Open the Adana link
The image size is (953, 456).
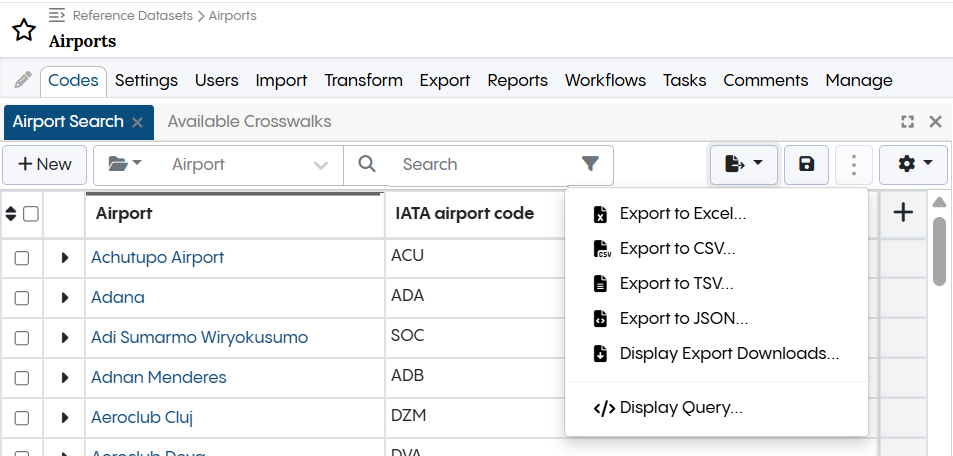coord(118,298)
